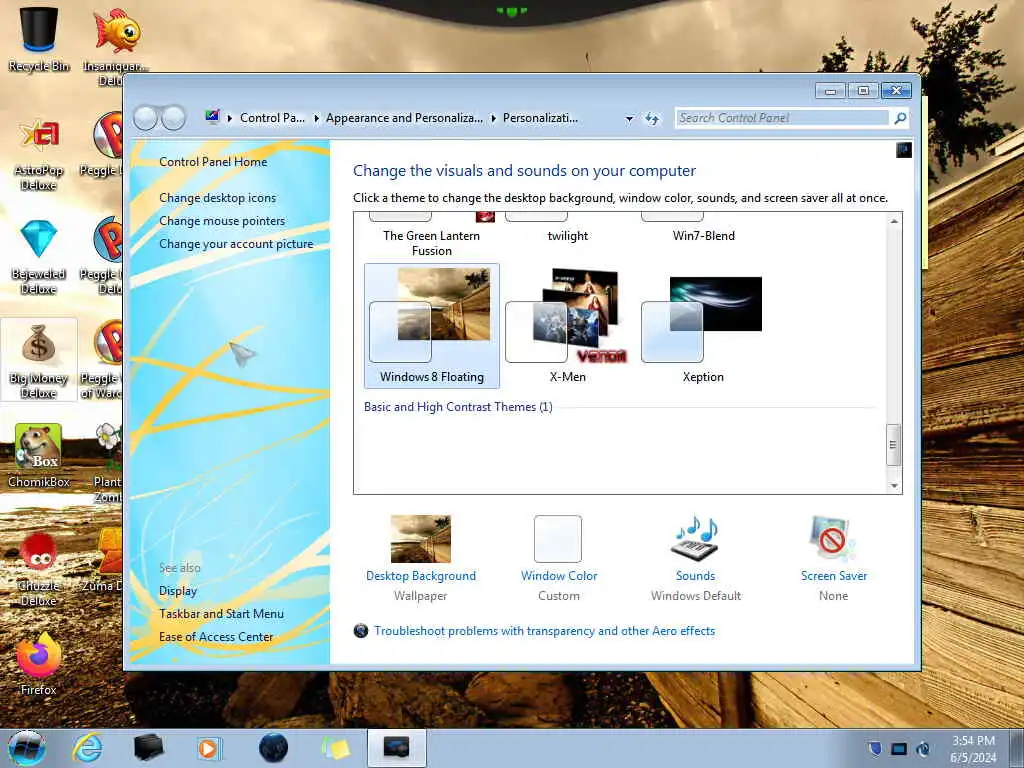Click the Forward navigation button
Viewport: 1024px width, 768px height.
[x=174, y=118]
